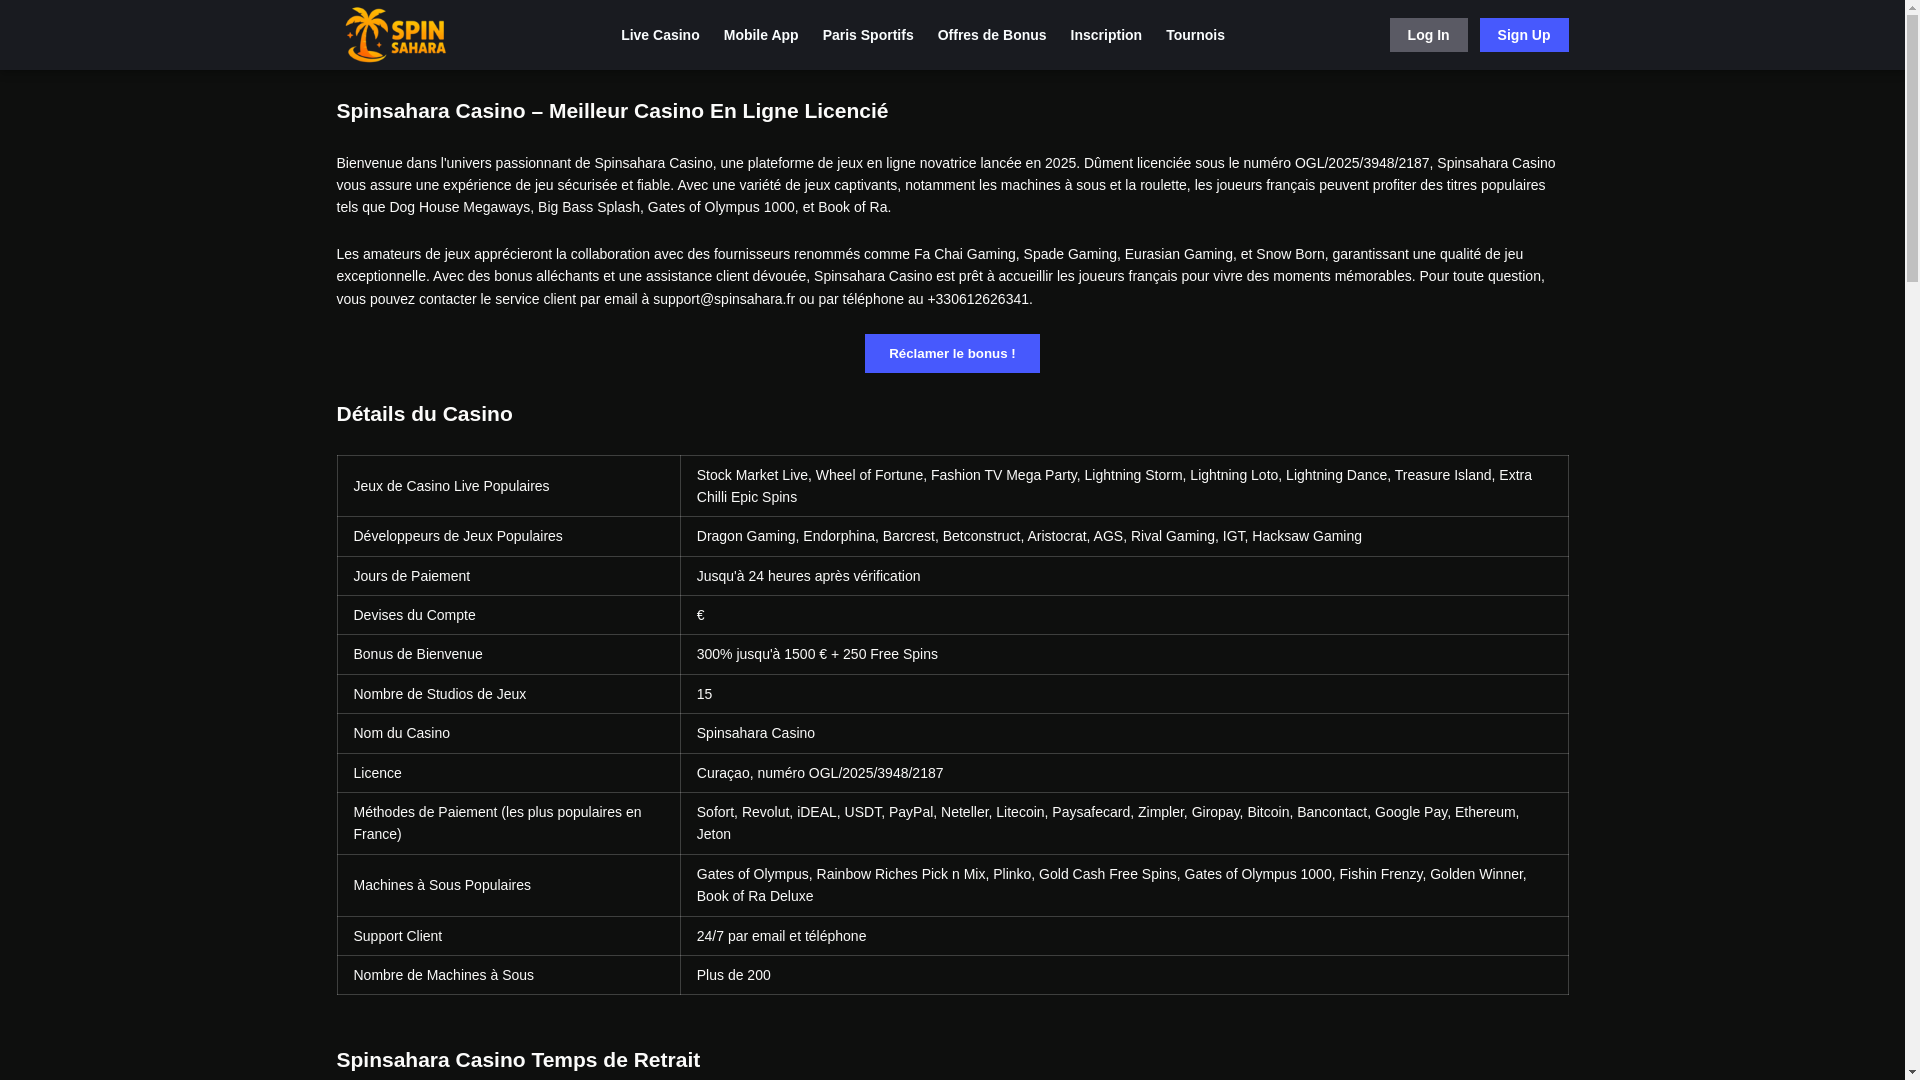
Task: Open the Tournois menu item
Action: 1195,35
